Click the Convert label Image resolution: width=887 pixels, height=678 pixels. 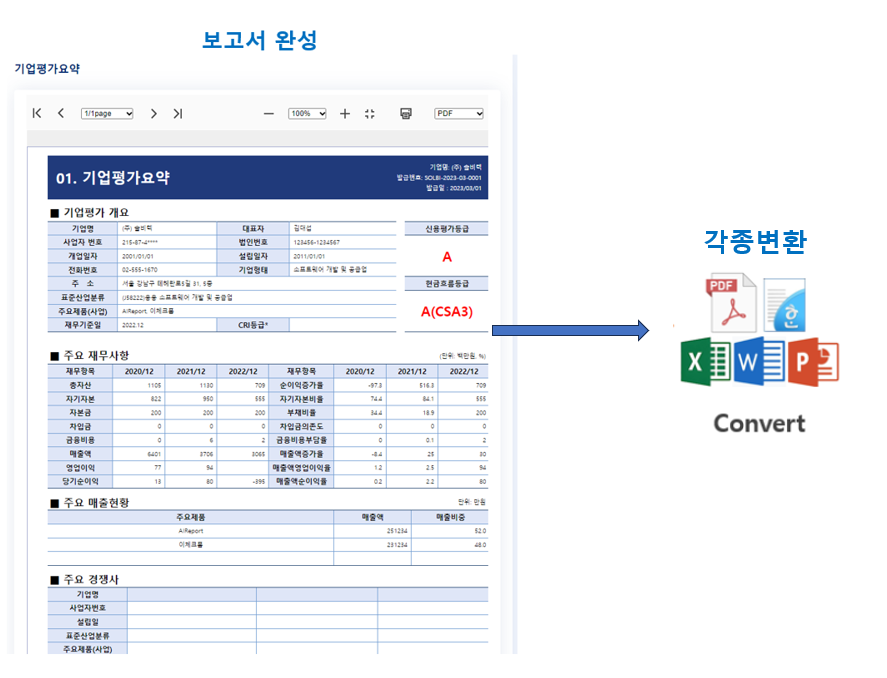(x=759, y=423)
